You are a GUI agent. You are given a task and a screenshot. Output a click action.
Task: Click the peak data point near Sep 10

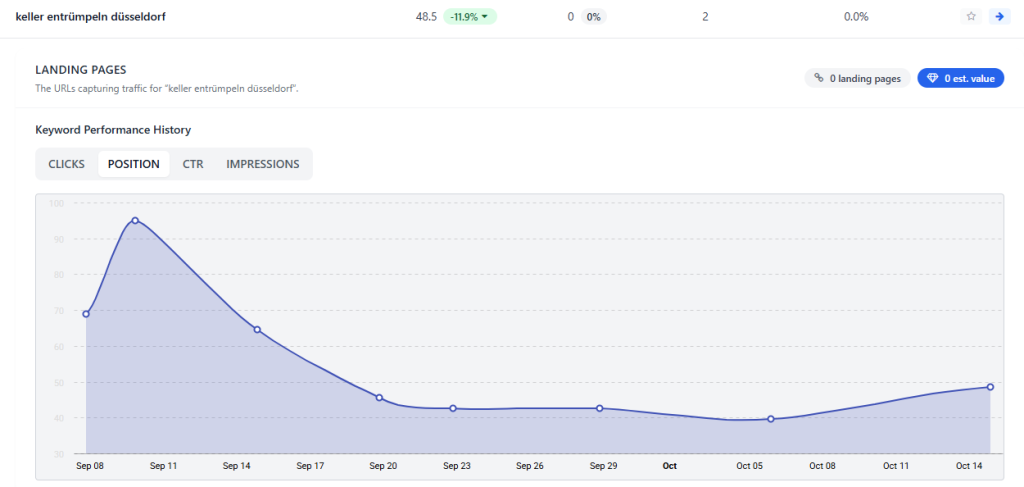pyautogui.click(x=135, y=221)
